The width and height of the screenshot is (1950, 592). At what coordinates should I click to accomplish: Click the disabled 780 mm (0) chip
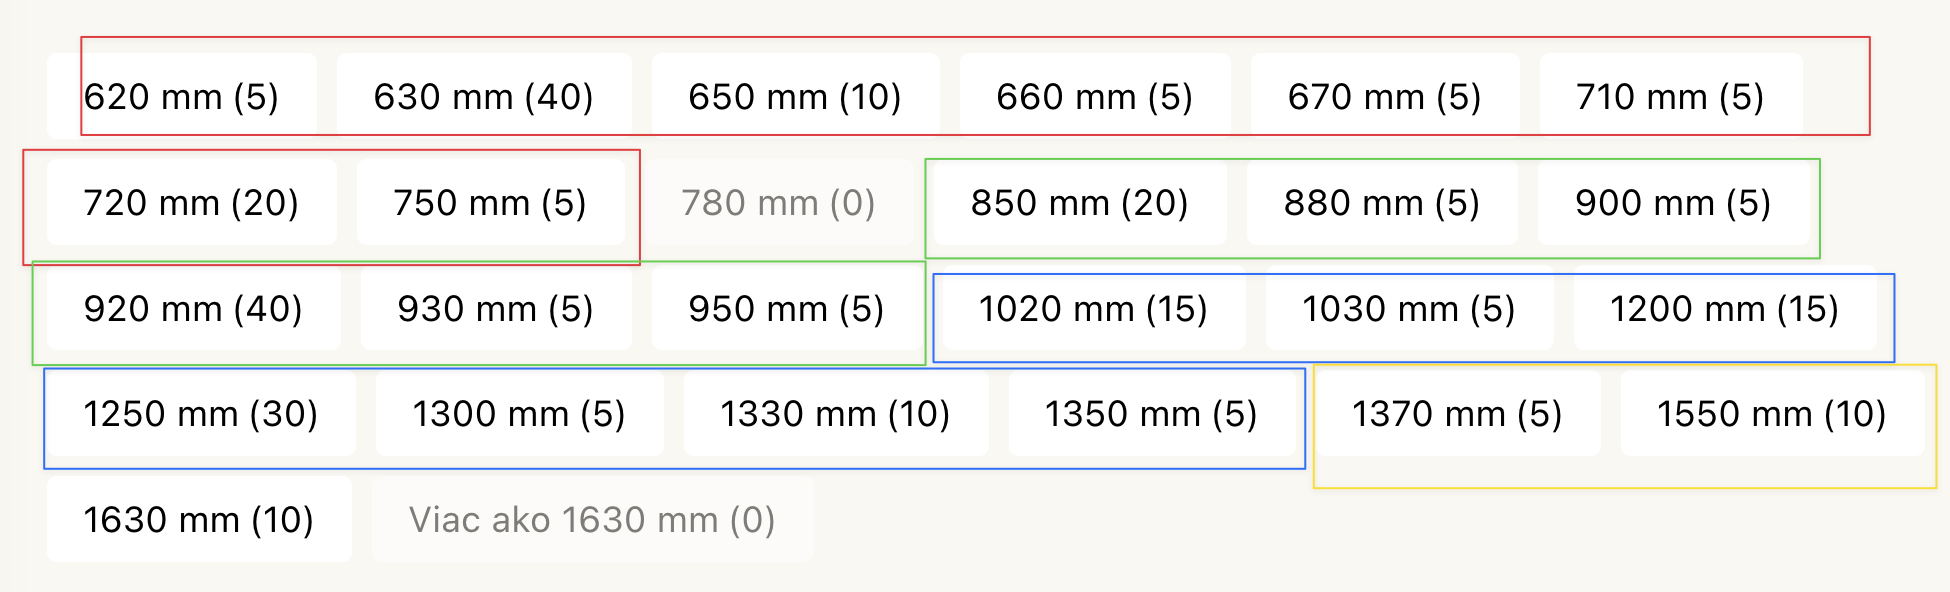click(x=778, y=203)
